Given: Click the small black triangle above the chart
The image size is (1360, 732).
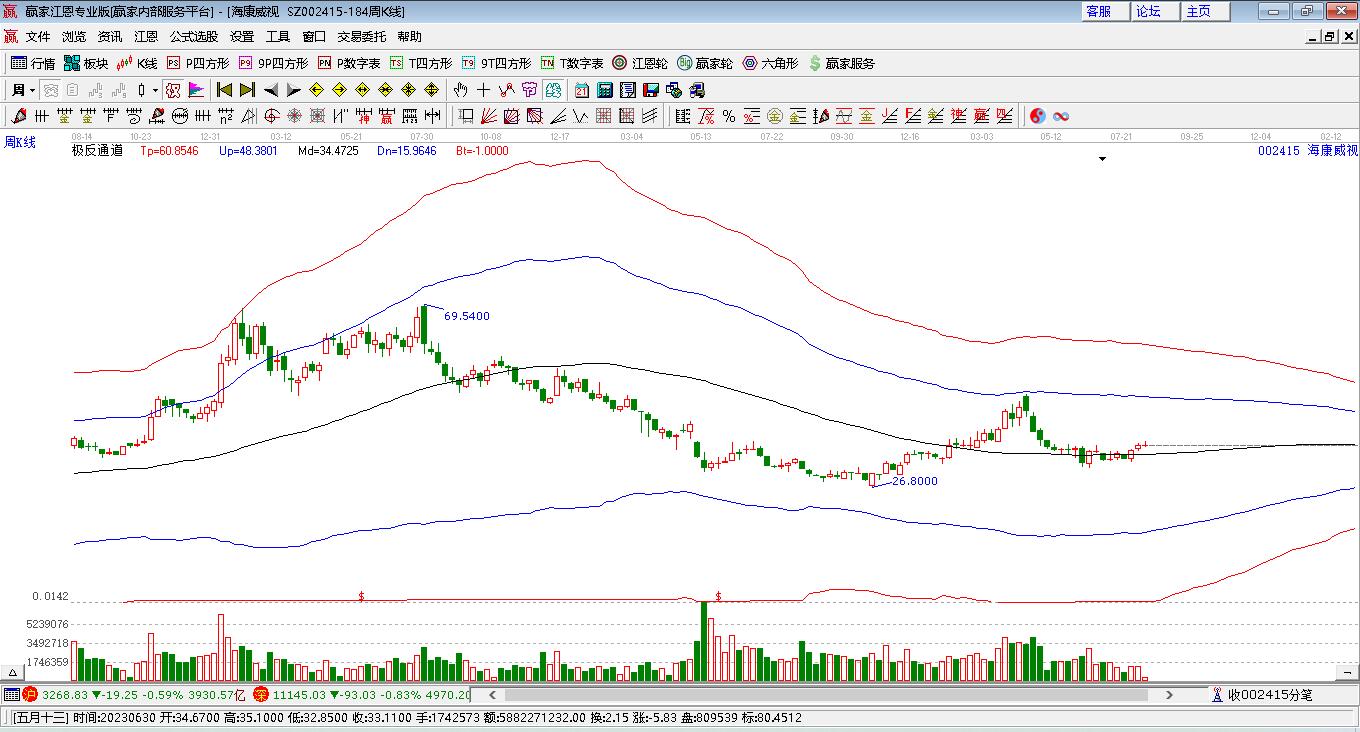Looking at the screenshot, I should tap(1102, 159).
